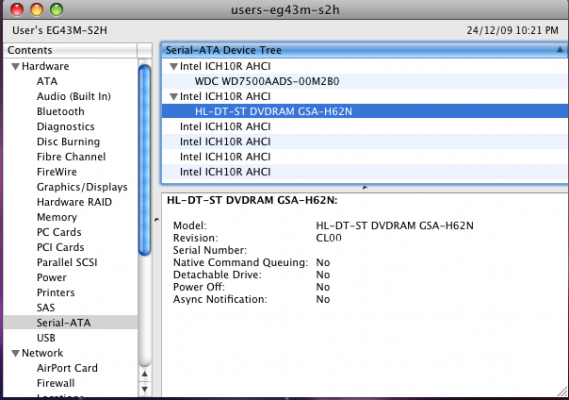Close the window with the red button
569x400 pixels.
[17, 9]
